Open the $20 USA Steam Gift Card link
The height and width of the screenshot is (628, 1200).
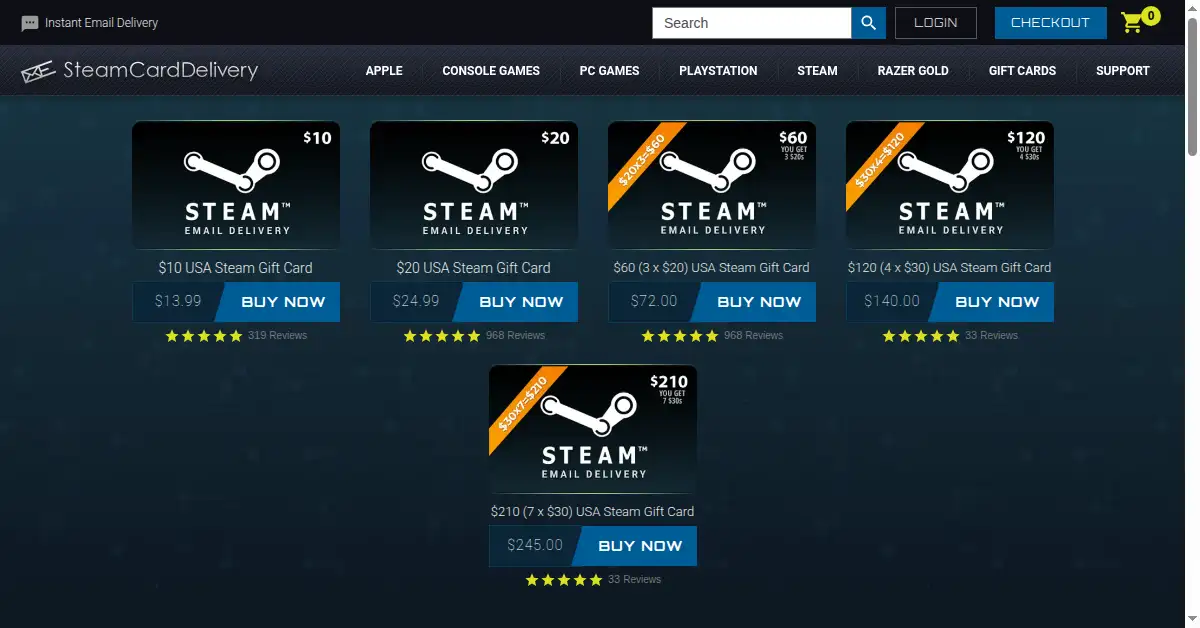click(474, 267)
